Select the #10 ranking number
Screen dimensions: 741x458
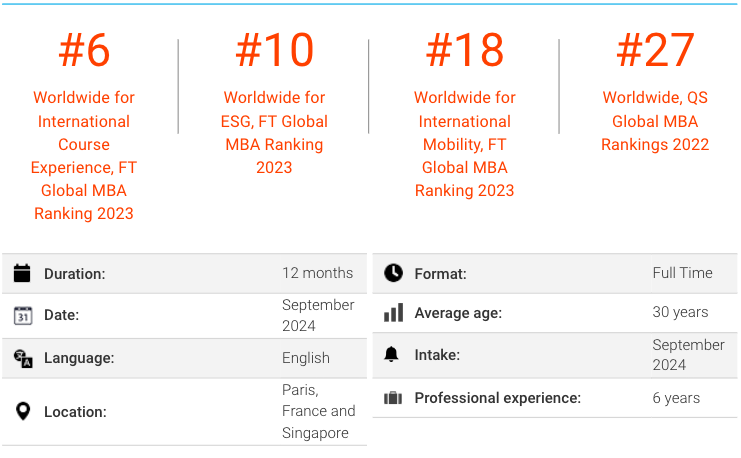coord(275,50)
